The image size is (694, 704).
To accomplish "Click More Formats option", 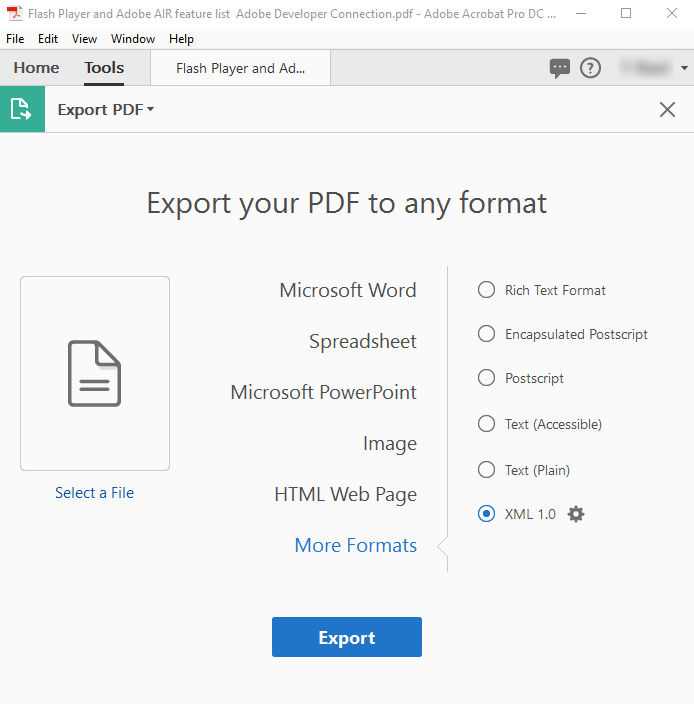I will (356, 546).
